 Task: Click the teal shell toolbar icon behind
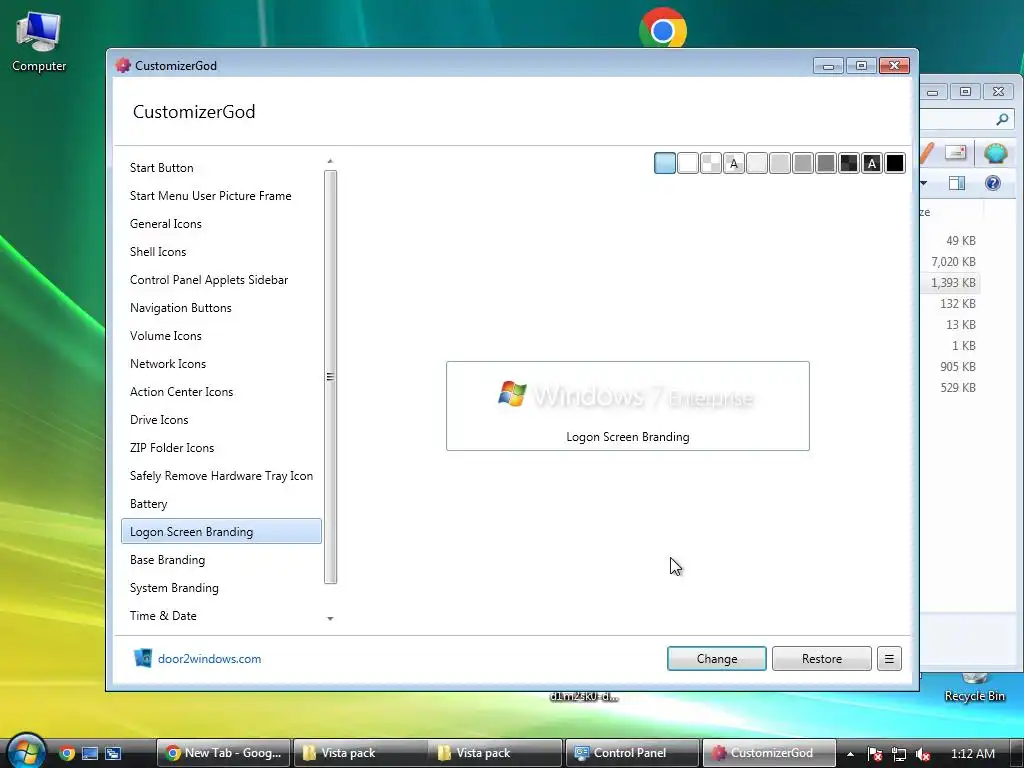click(995, 153)
